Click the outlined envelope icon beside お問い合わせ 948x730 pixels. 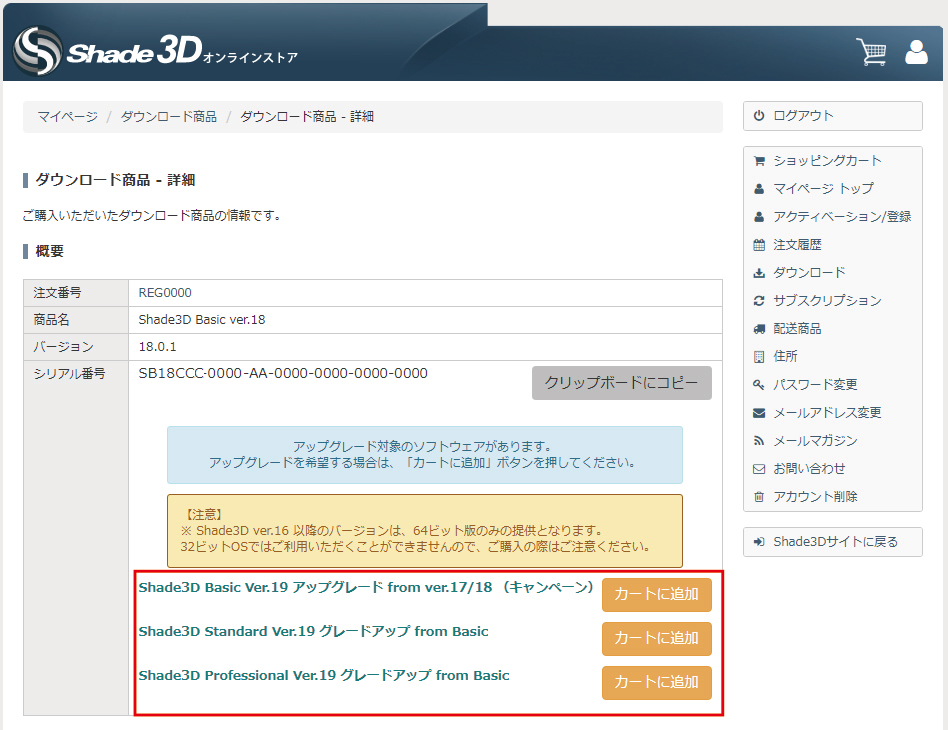click(x=759, y=469)
